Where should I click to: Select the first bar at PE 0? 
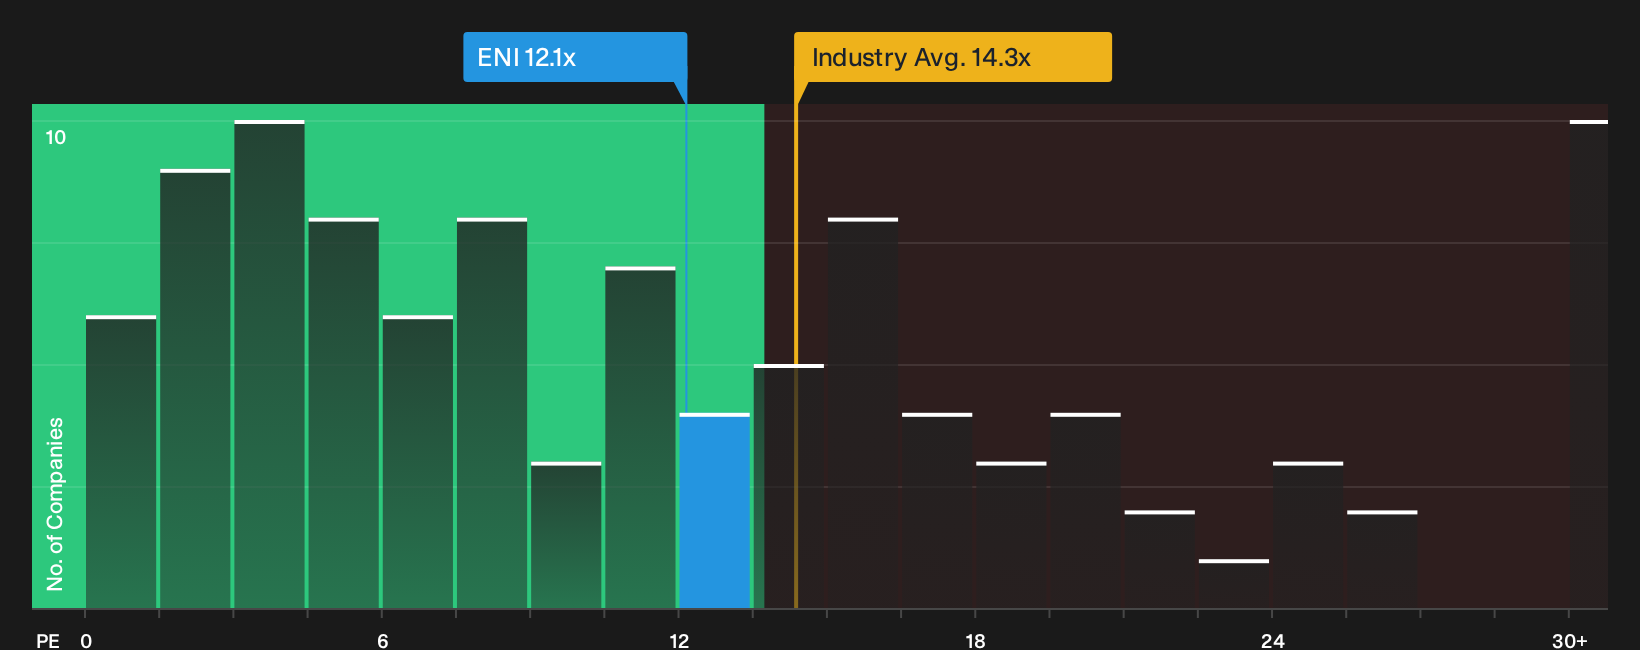(x=121, y=462)
